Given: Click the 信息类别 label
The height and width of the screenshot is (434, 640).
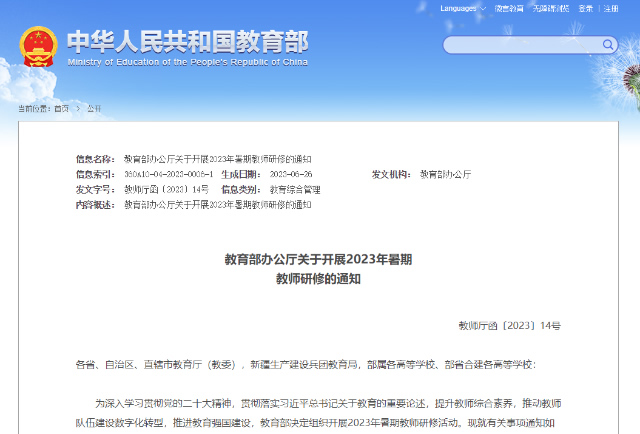Looking at the screenshot, I should 241,189.
